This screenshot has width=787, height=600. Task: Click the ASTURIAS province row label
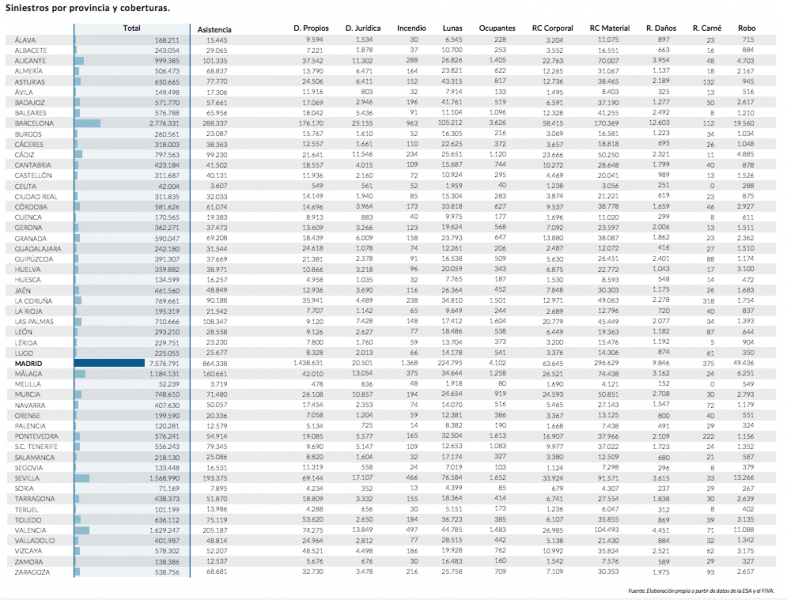click(30, 82)
